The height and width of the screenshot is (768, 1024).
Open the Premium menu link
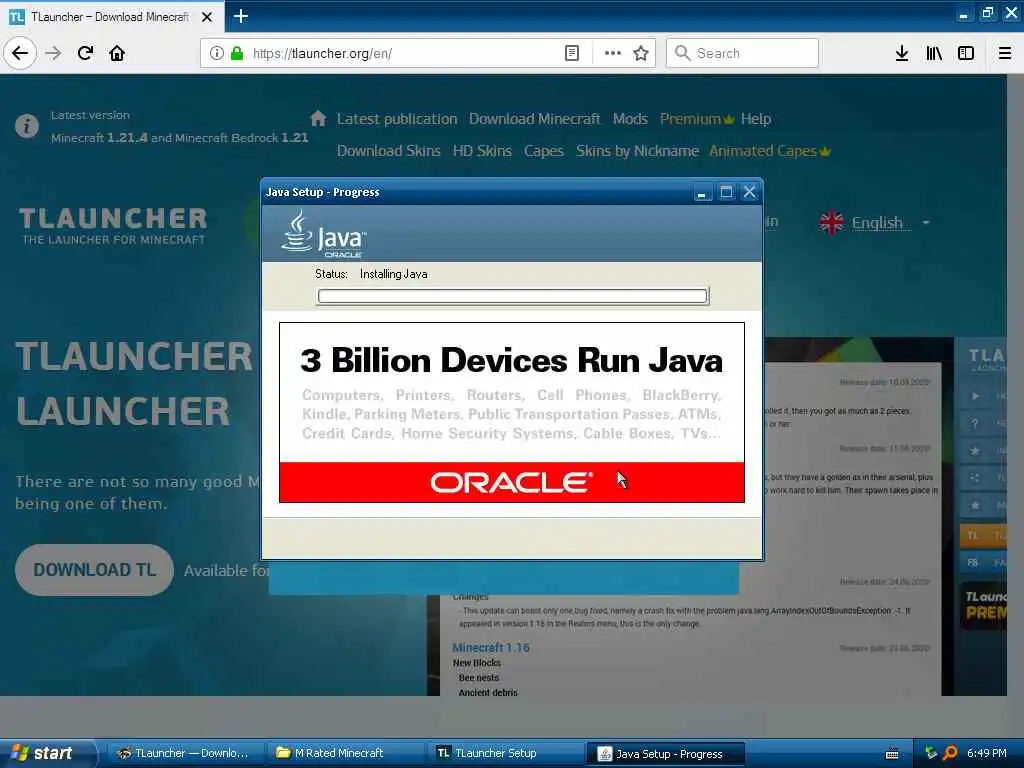697,119
